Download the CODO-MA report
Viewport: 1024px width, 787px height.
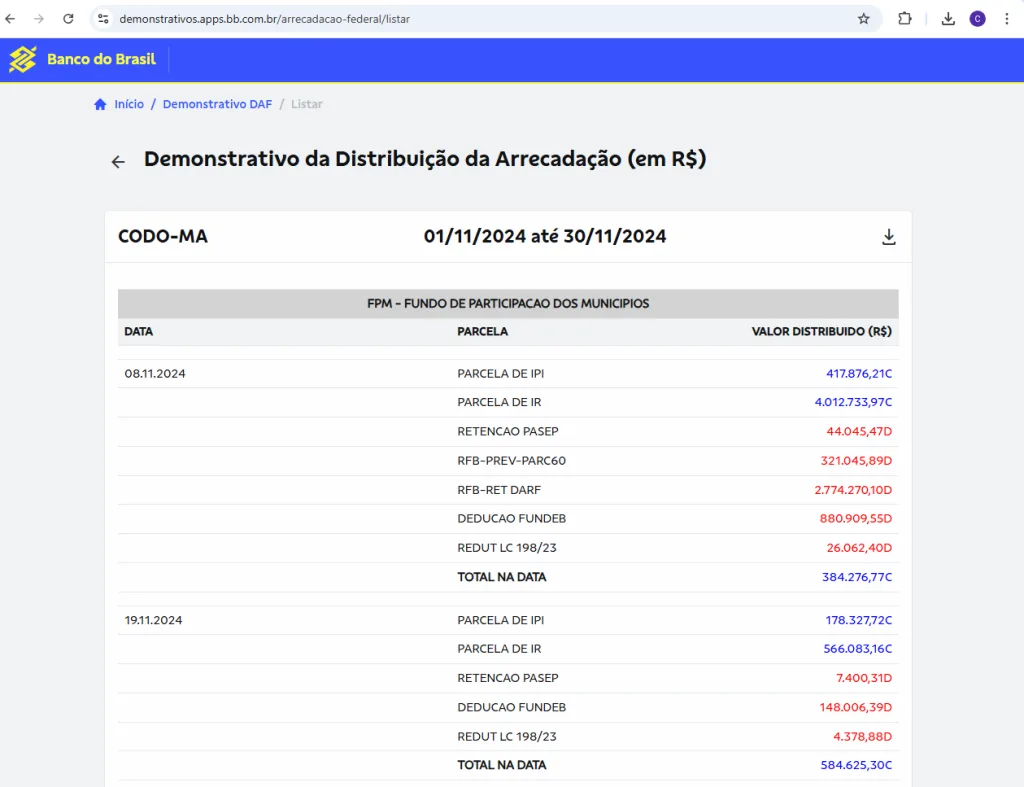[888, 237]
